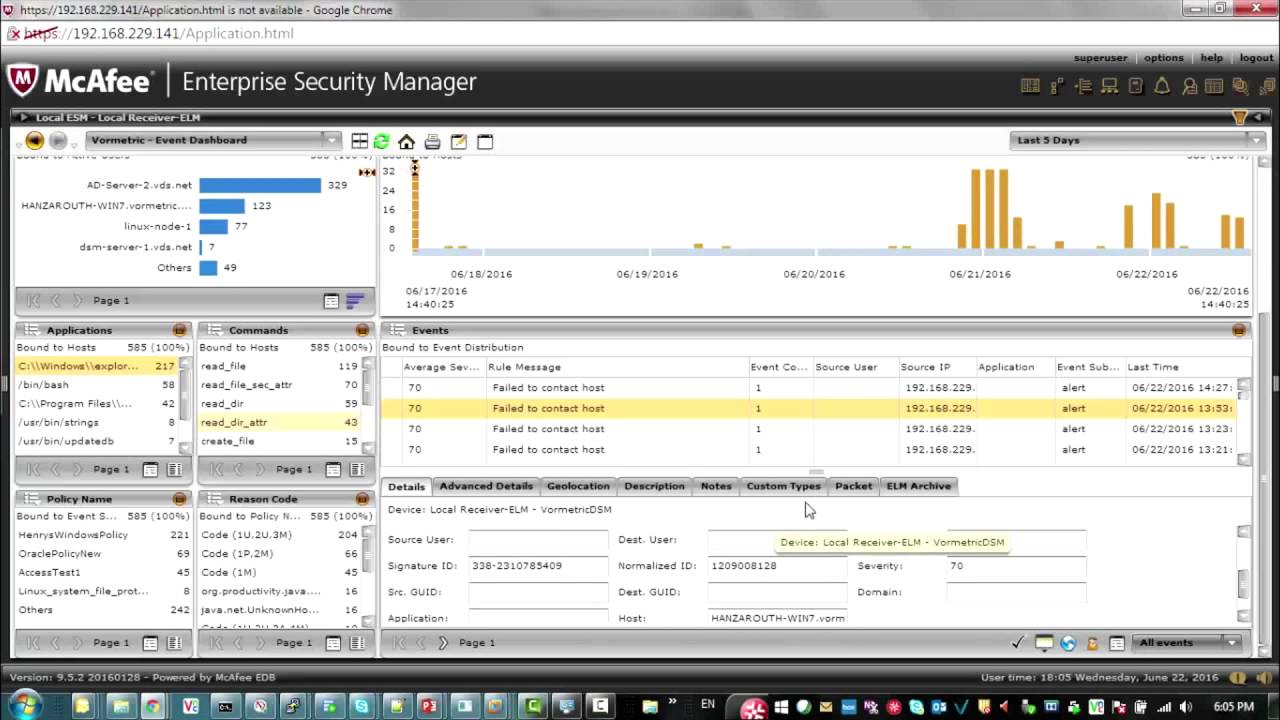Open the Notes tab
Screen dimensions: 1280x720
pyautogui.click(x=716, y=486)
